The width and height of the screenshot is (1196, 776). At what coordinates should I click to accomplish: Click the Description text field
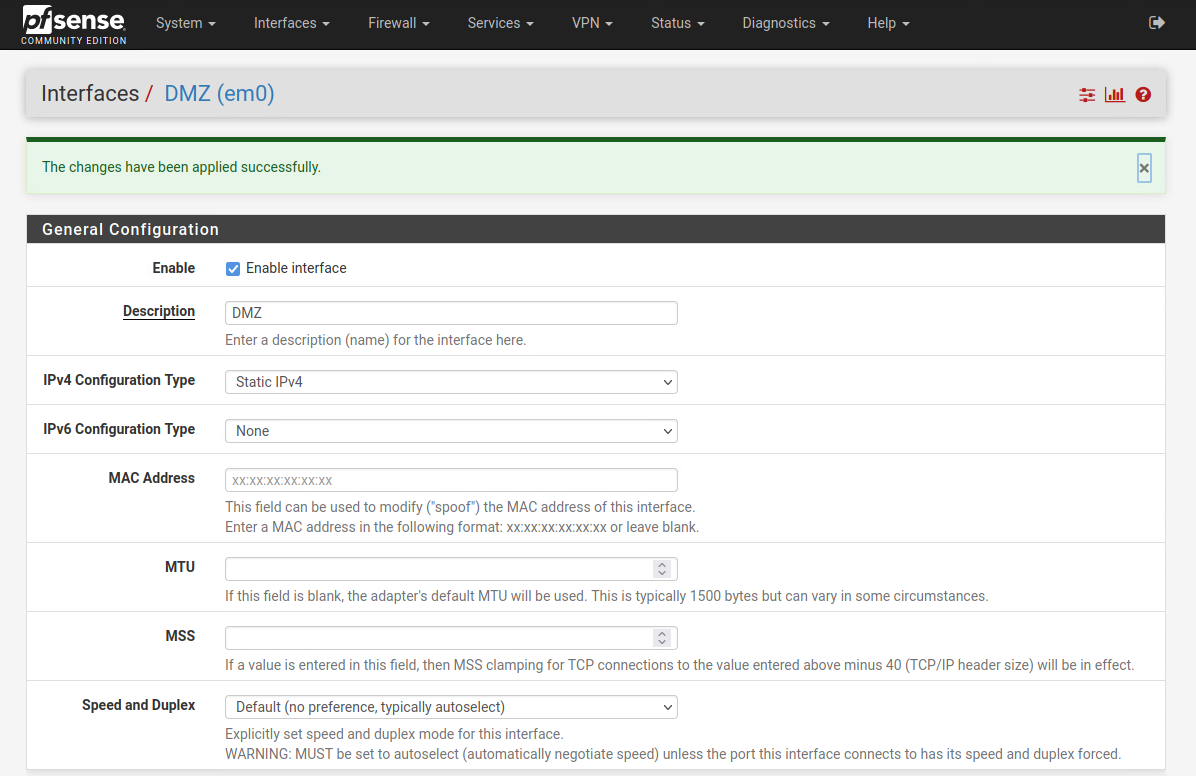[x=451, y=313]
